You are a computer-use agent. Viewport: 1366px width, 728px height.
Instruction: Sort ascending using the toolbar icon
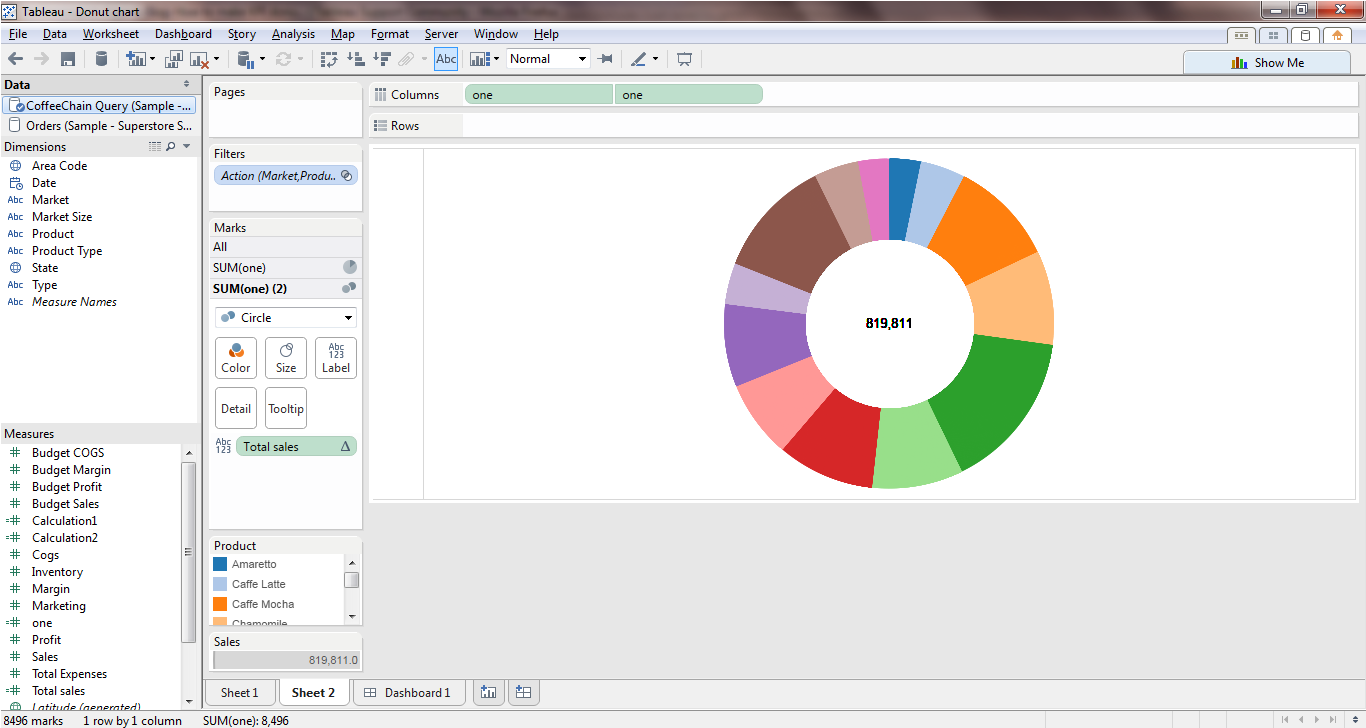click(355, 59)
